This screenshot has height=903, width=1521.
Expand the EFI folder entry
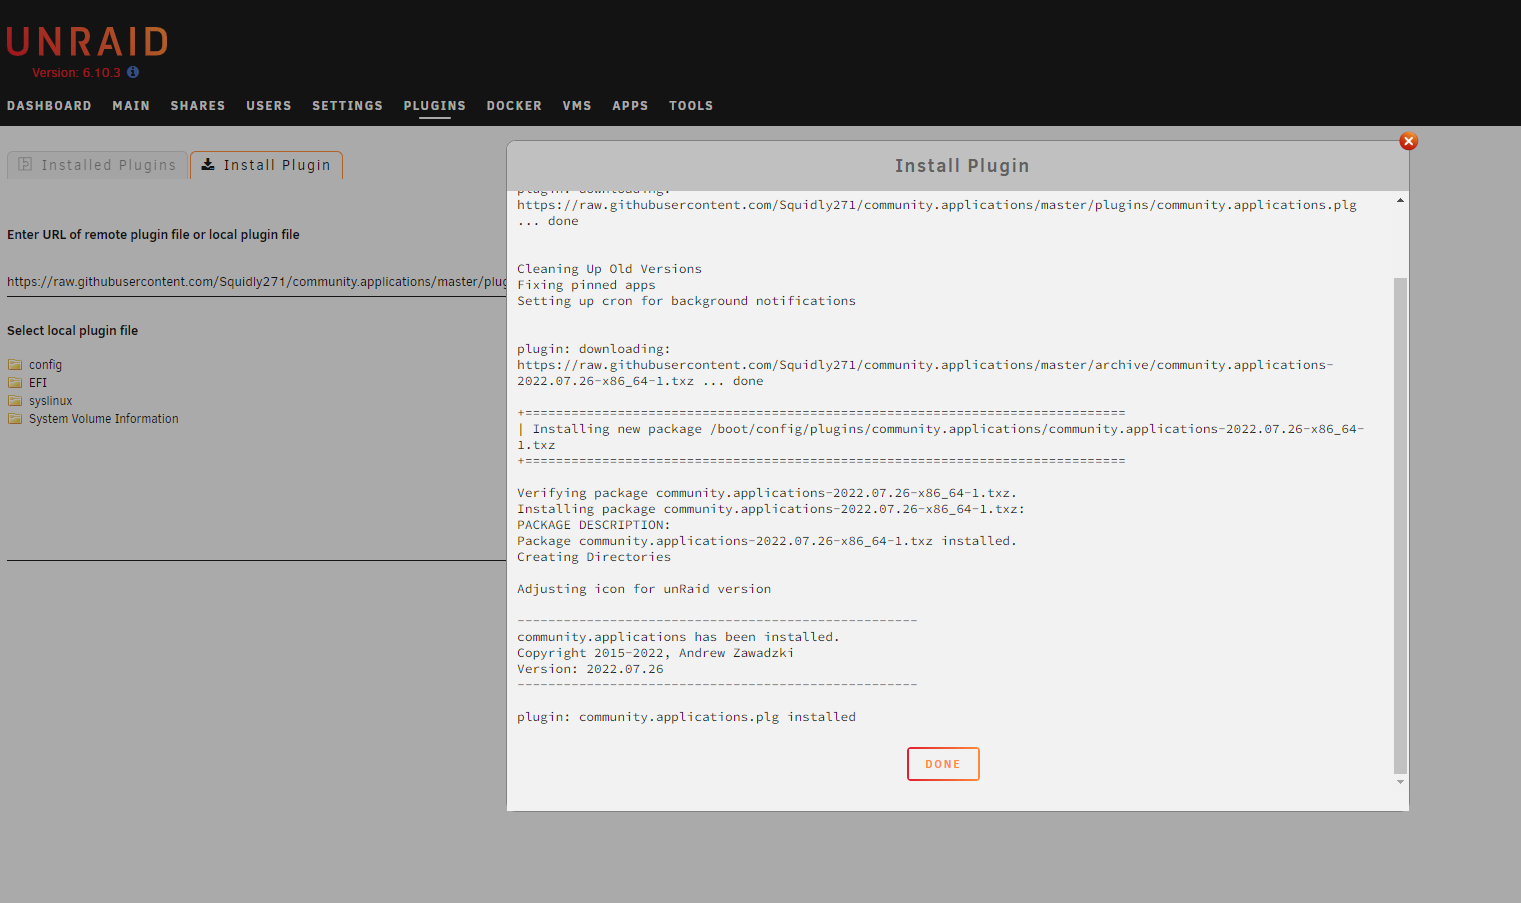pyautogui.click(x=38, y=383)
